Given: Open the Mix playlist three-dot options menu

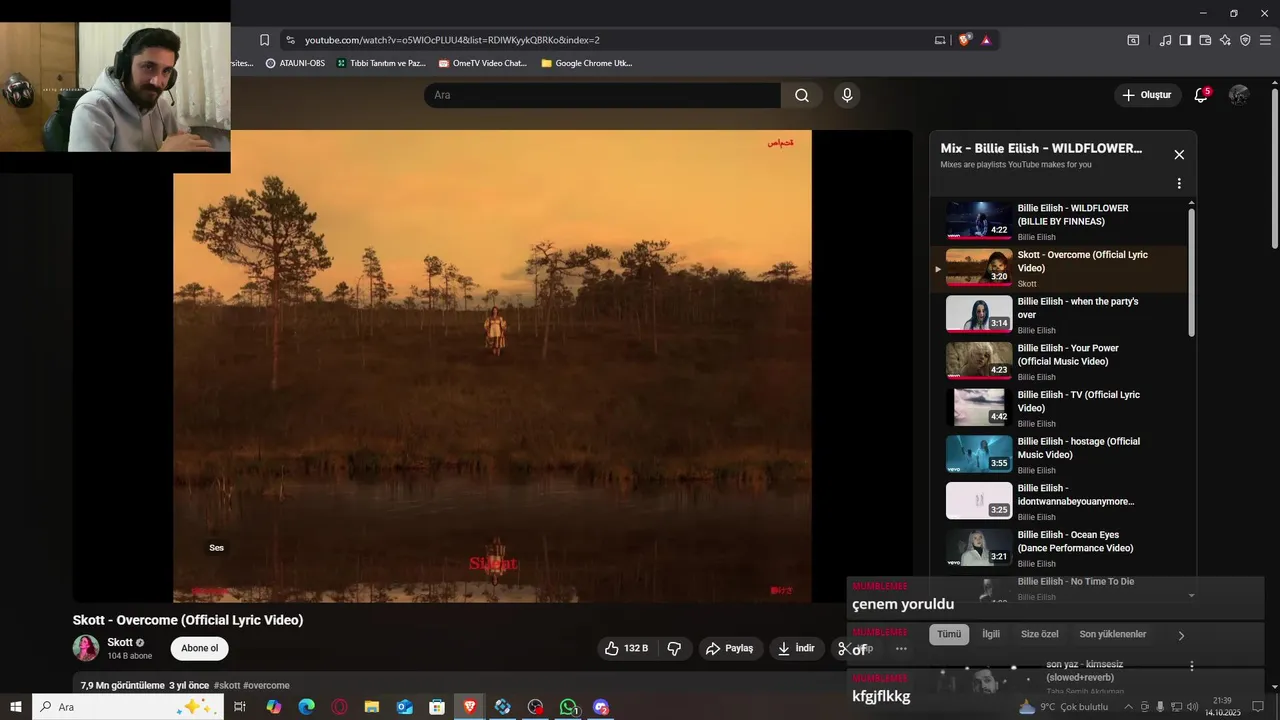Looking at the screenshot, I should [1179, 183].
